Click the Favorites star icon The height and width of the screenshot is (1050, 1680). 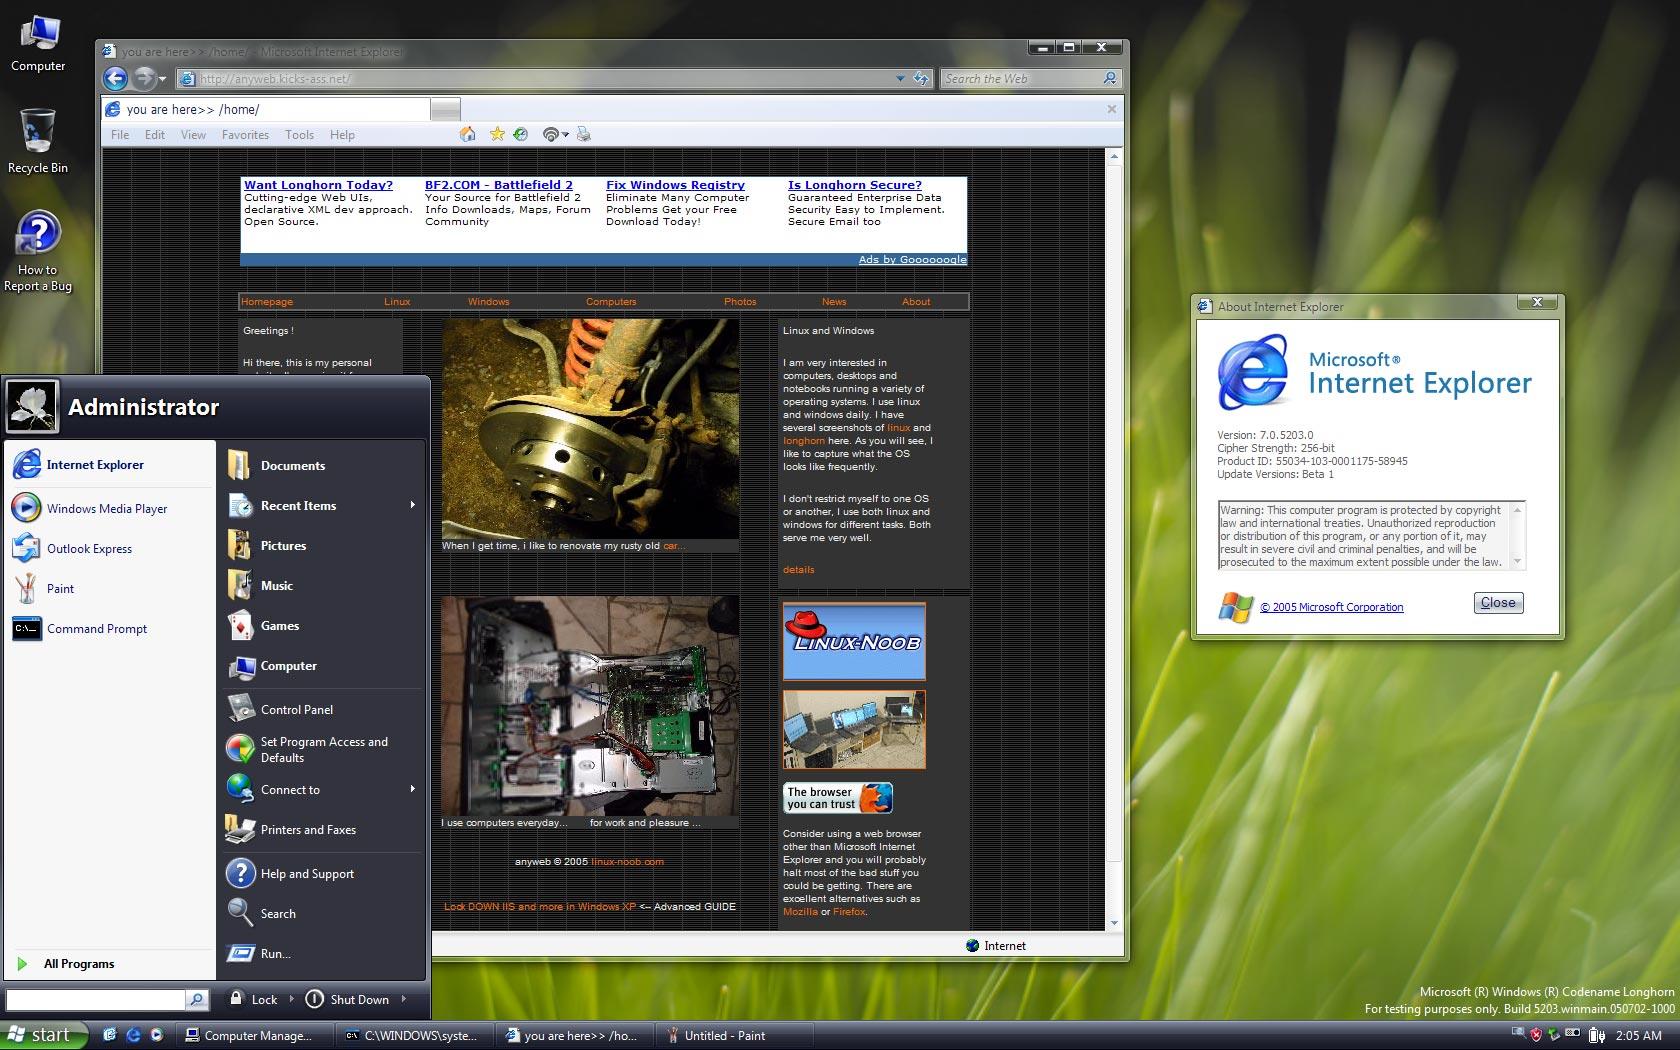point(497,134)
